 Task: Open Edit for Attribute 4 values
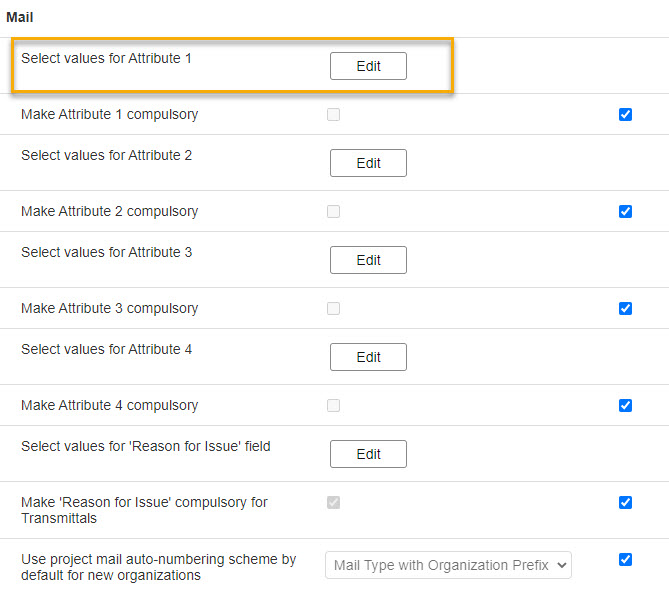(x=368, y=357)
